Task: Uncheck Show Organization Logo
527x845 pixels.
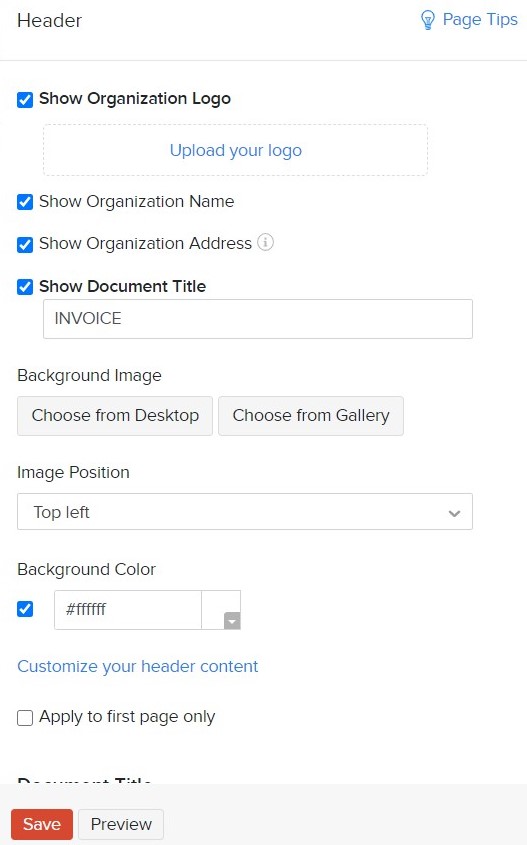Action: 25,100
